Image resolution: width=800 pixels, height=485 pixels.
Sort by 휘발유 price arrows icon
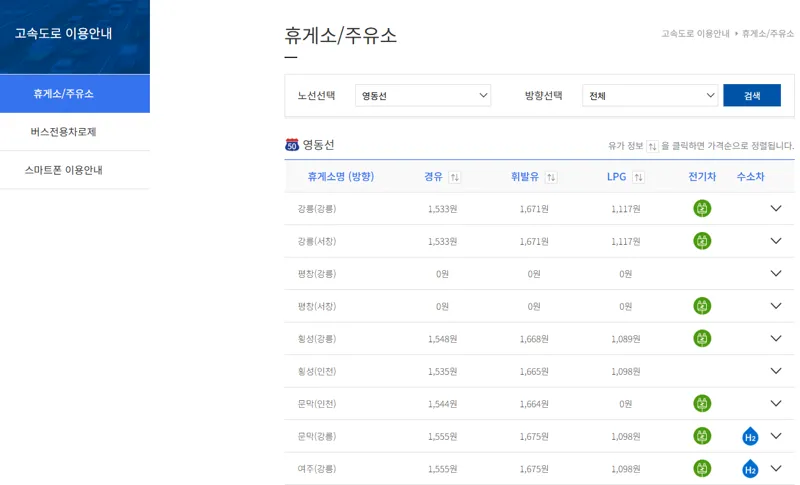pyautogui.click(x=551, y=177)
